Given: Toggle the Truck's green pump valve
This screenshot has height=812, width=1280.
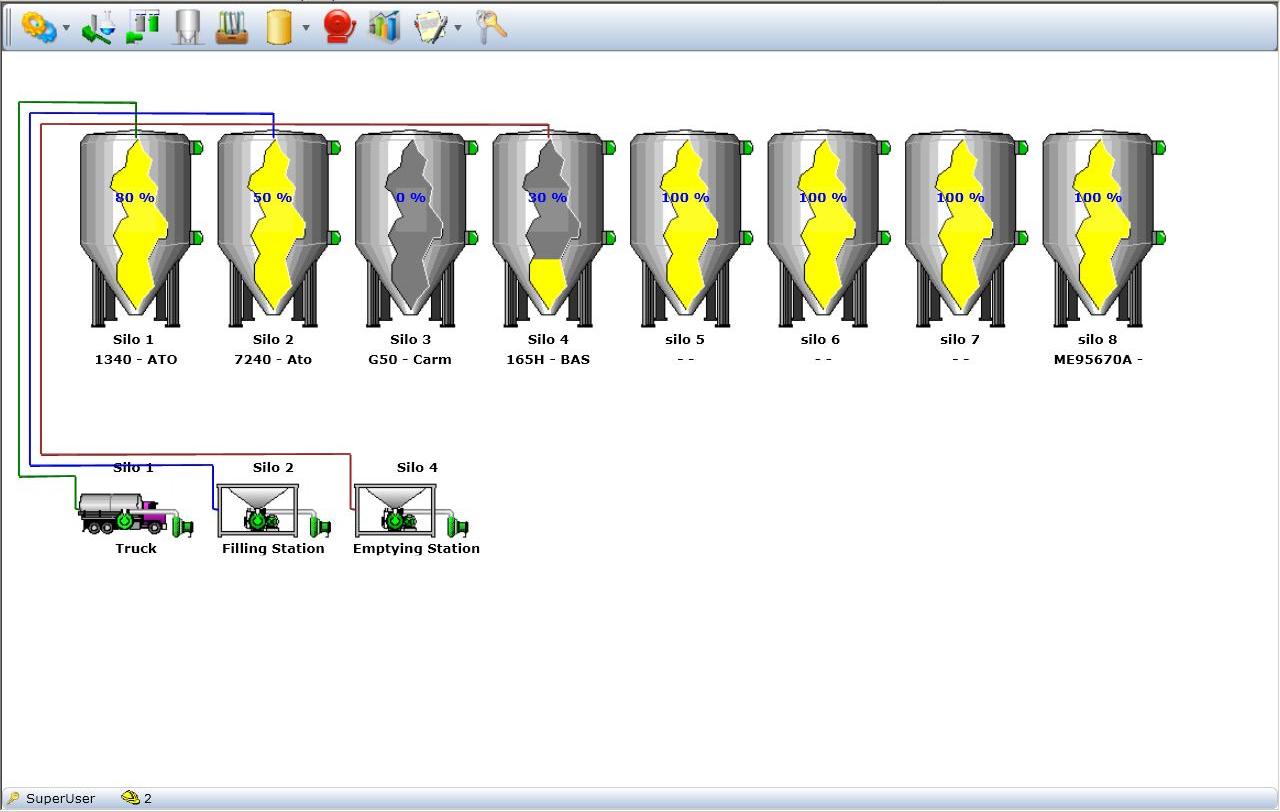Looking at the screenshot, I should [x=184, y=526].
